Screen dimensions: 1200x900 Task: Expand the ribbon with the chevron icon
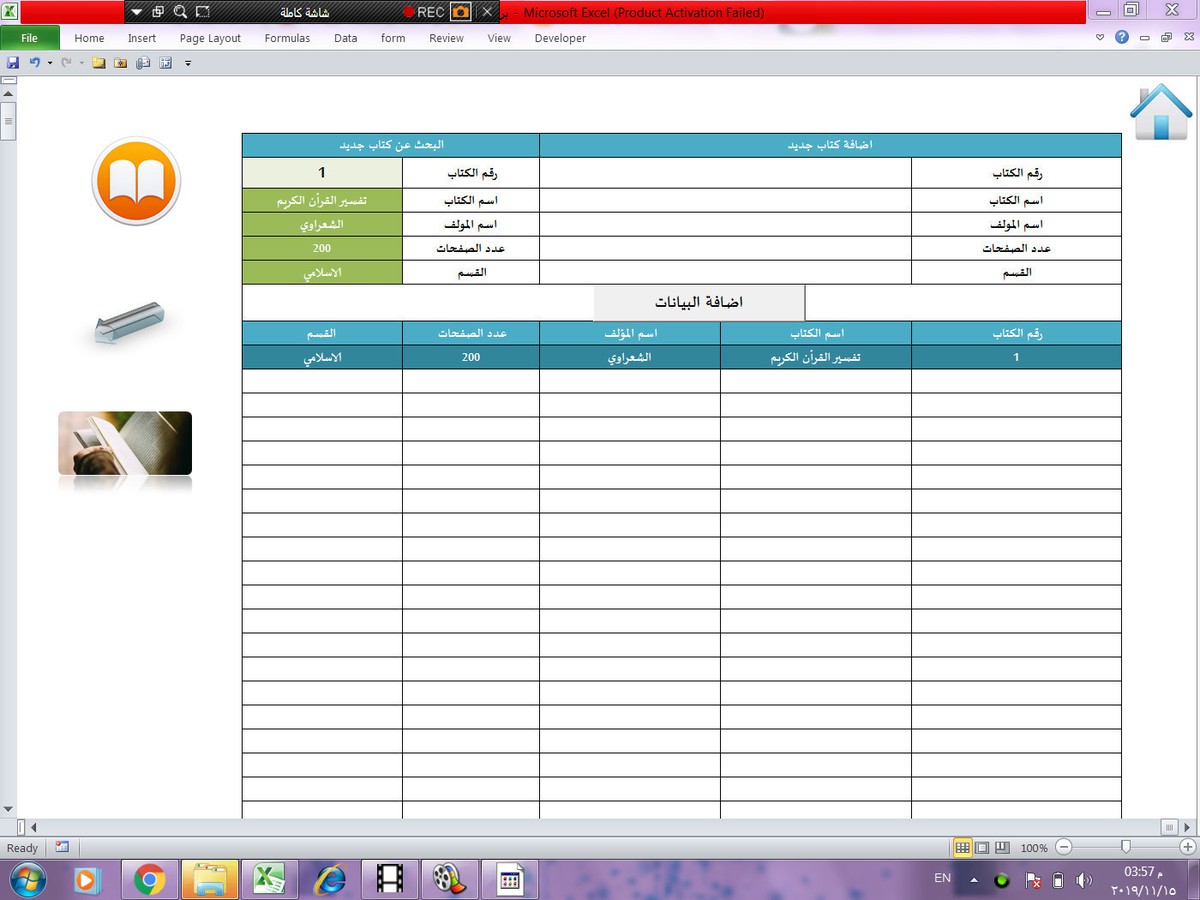point(1100,37)
